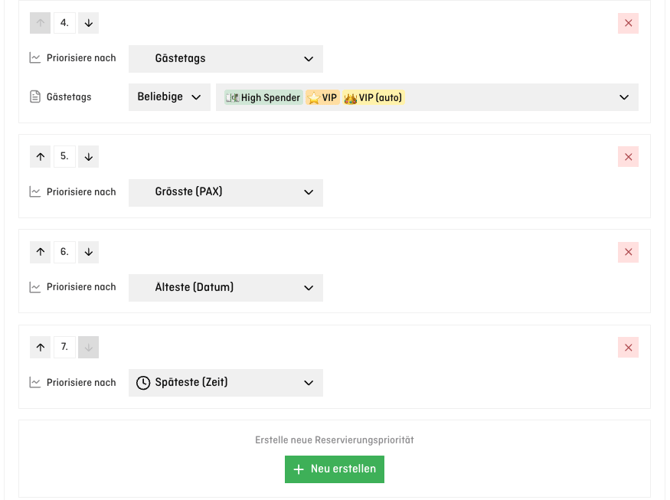
Task: Click the priority number 5 field
Action: click(x=64, y=157)
